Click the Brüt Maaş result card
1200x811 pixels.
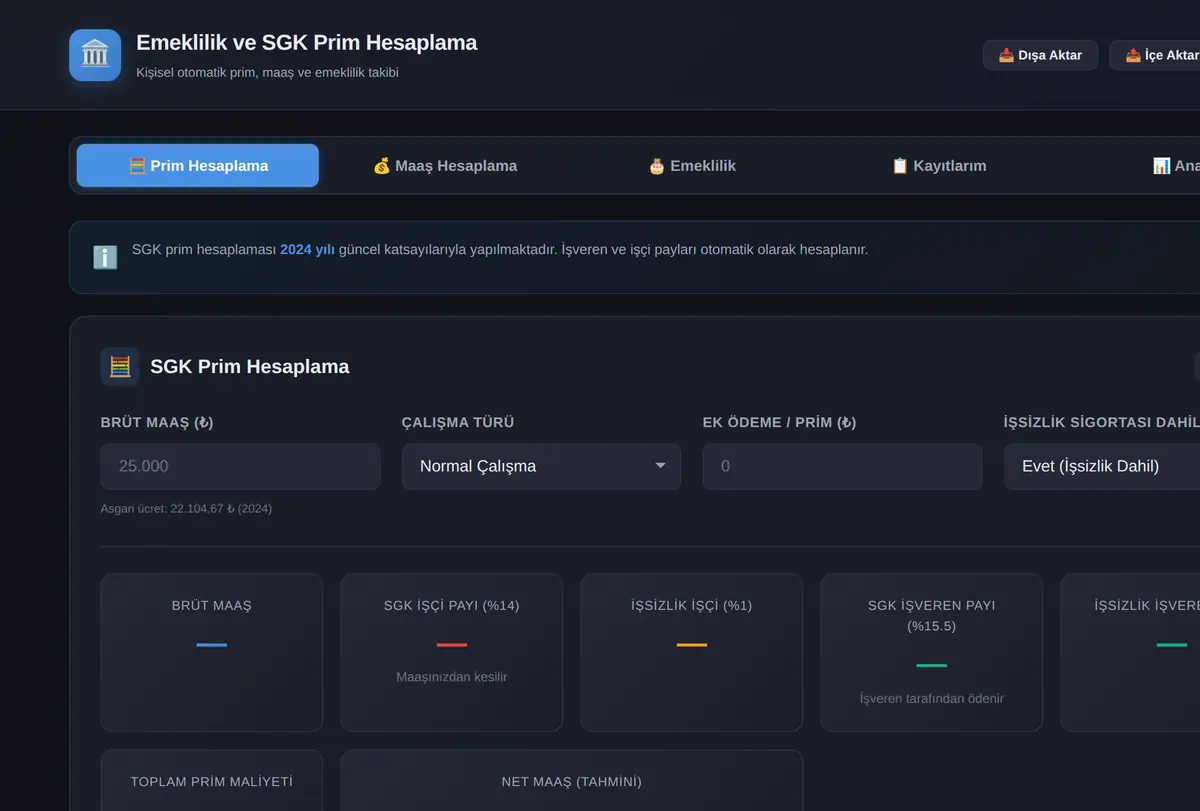pos(212,652)
